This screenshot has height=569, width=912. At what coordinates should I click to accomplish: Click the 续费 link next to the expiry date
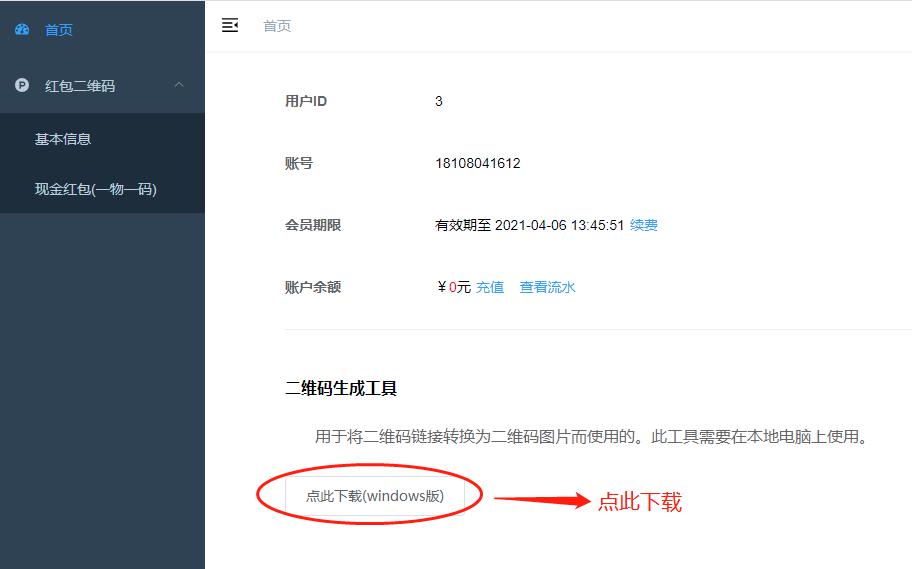tap(644, 225)
